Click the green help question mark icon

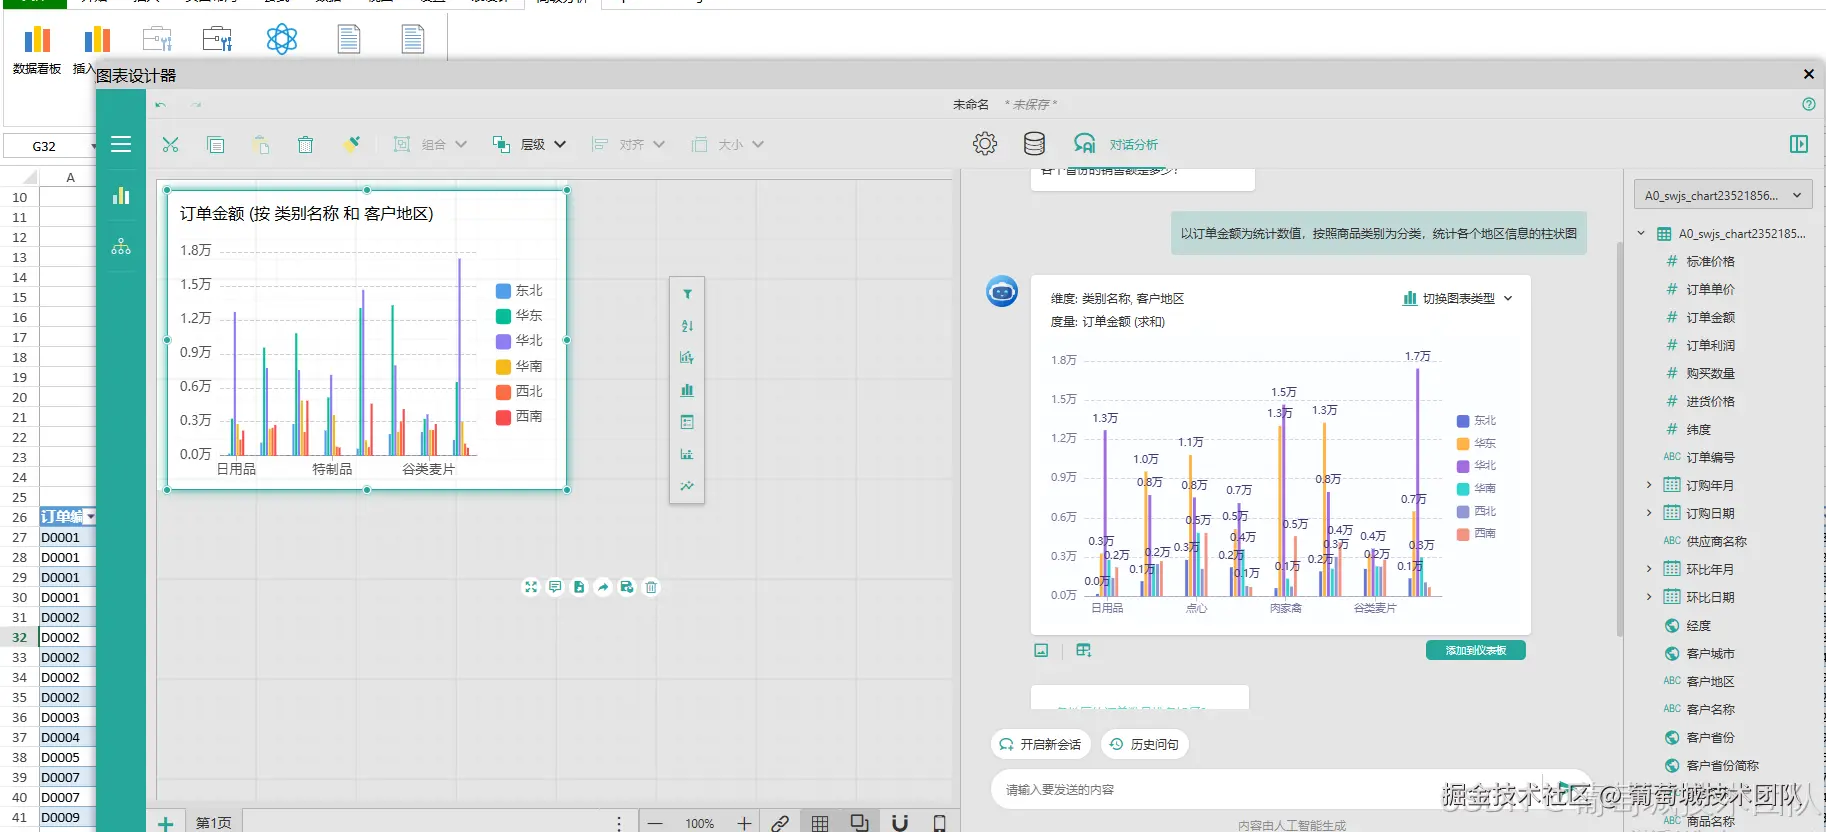1808,104
